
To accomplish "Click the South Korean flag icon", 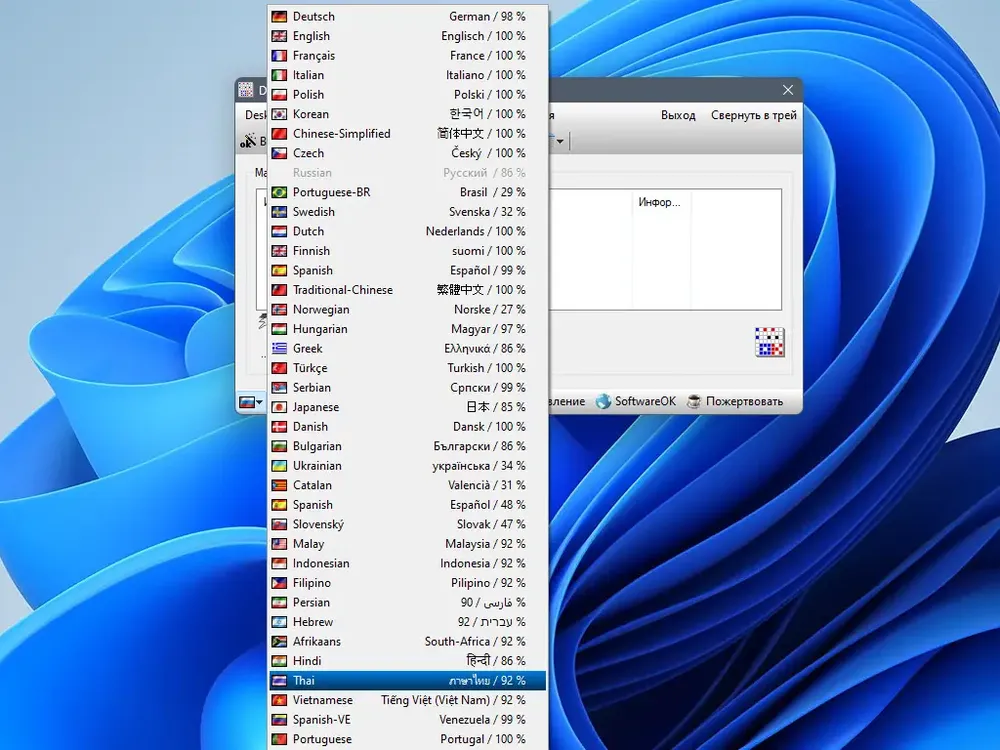I will tap(279, 114).
